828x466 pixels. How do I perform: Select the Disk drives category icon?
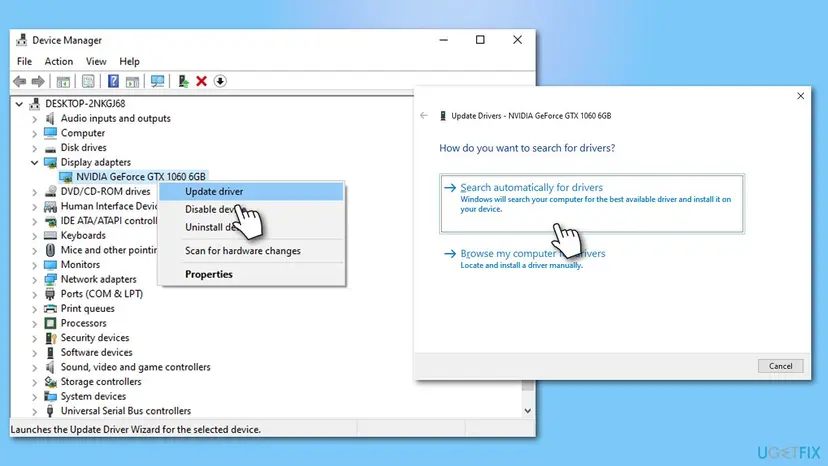(x=50, y=148)
